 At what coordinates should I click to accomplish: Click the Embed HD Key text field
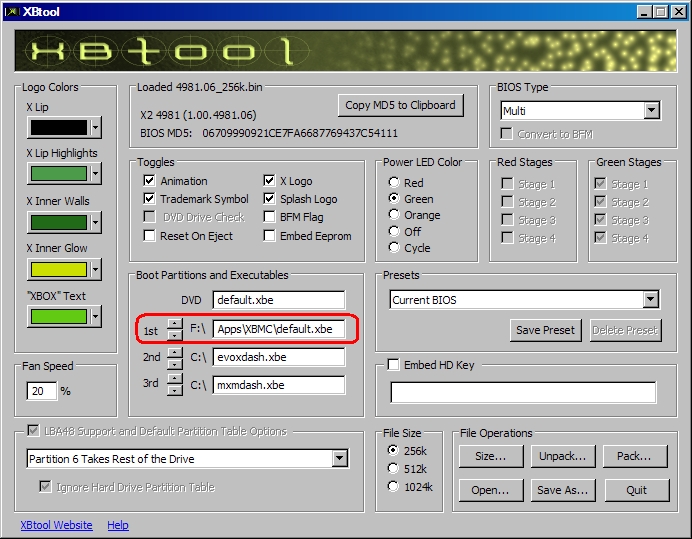click(x=523, y=392)
